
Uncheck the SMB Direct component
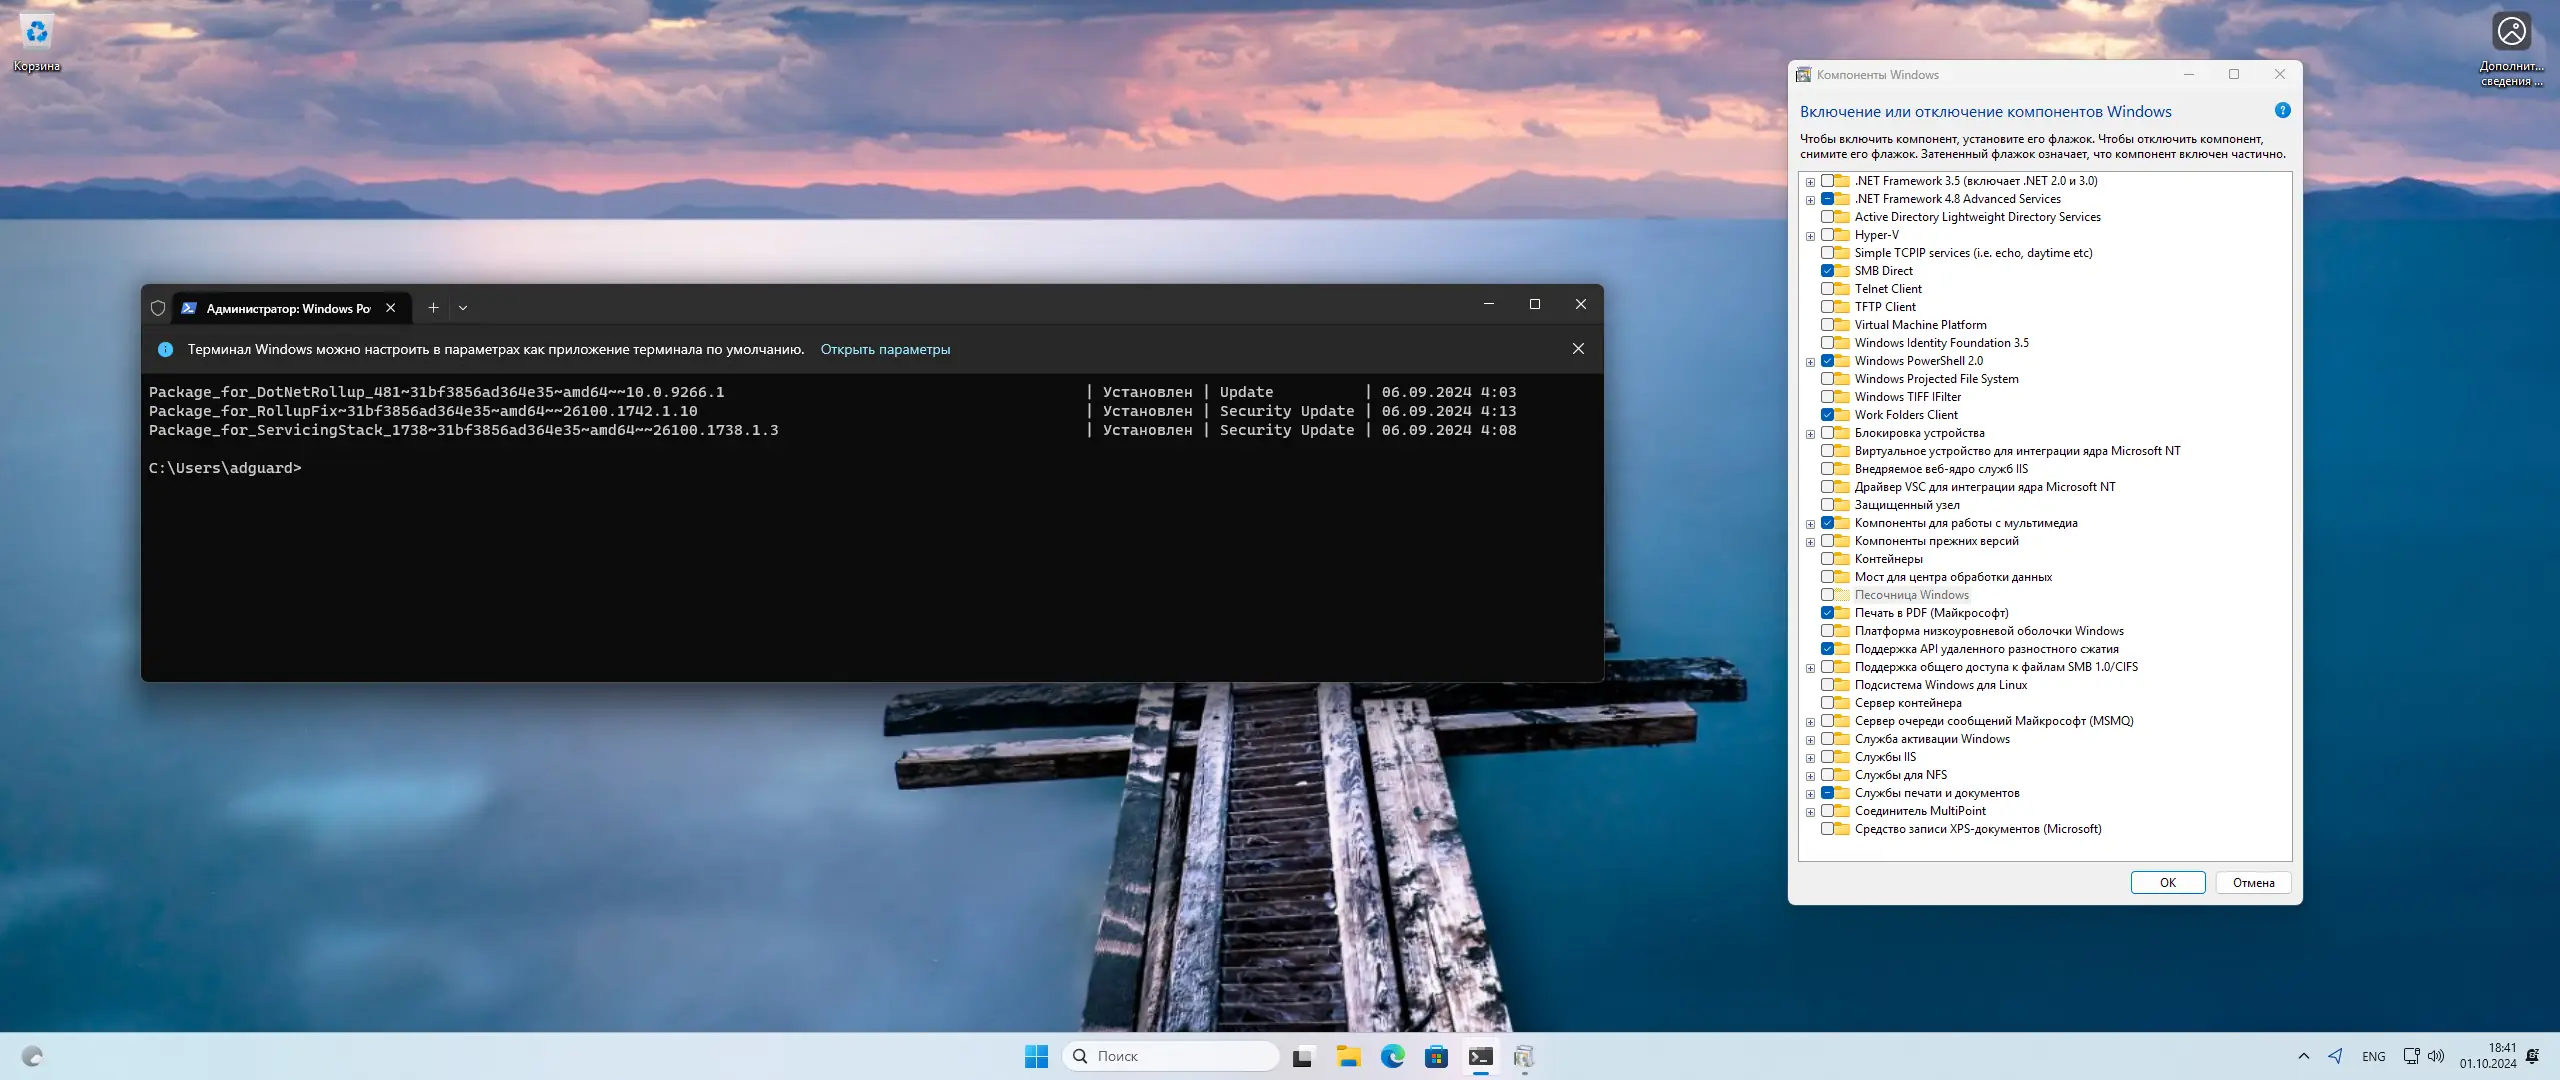tap(1827, 271)
